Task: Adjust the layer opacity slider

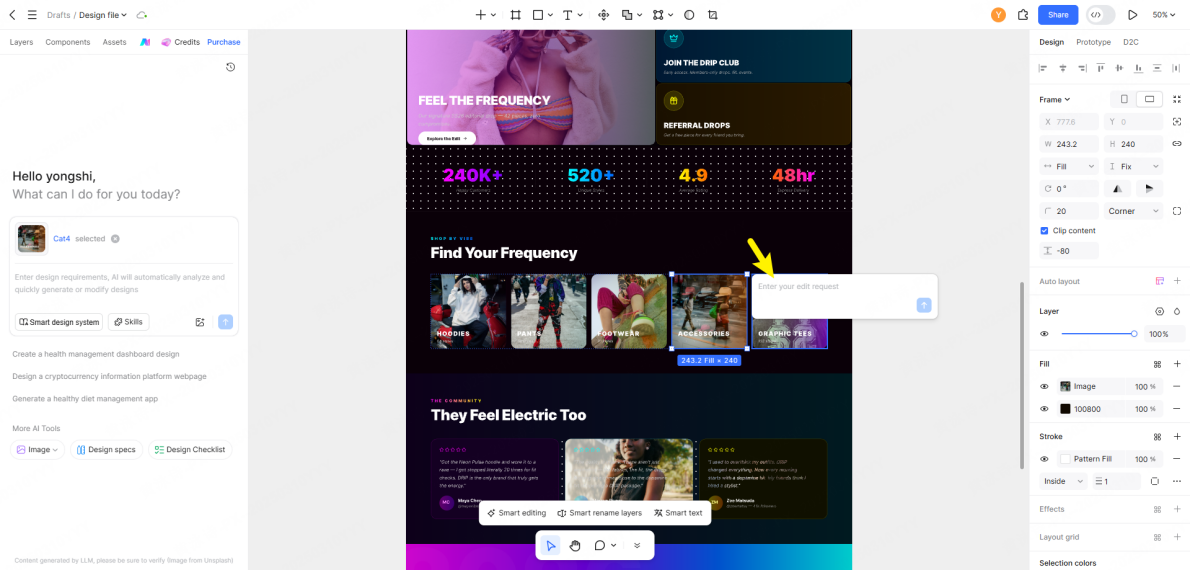Action: [1098, 334]
